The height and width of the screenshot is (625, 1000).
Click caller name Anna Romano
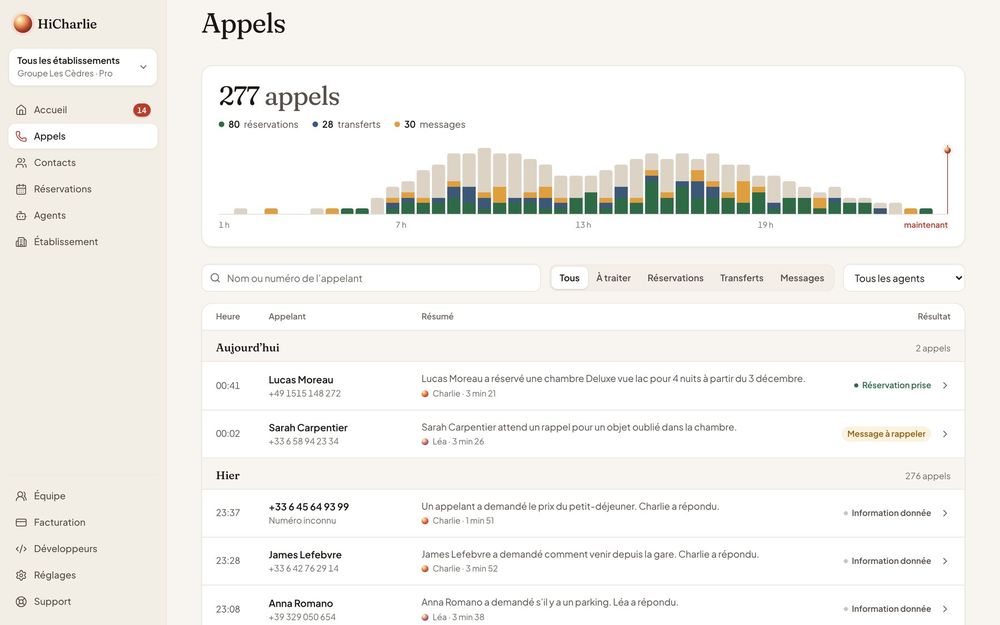click(x=300, y=603)
